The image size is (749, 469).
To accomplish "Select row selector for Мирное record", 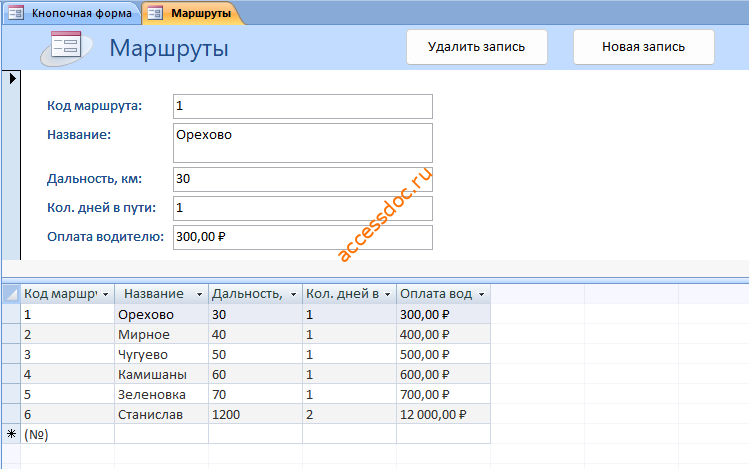I will click(11, 334).
